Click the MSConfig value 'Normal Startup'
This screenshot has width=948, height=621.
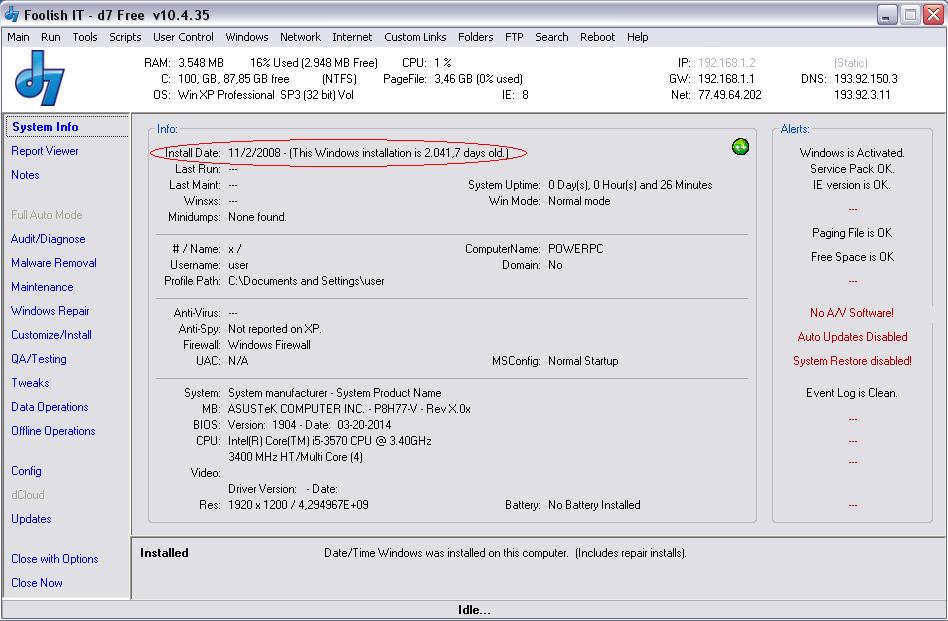(583, 361)
